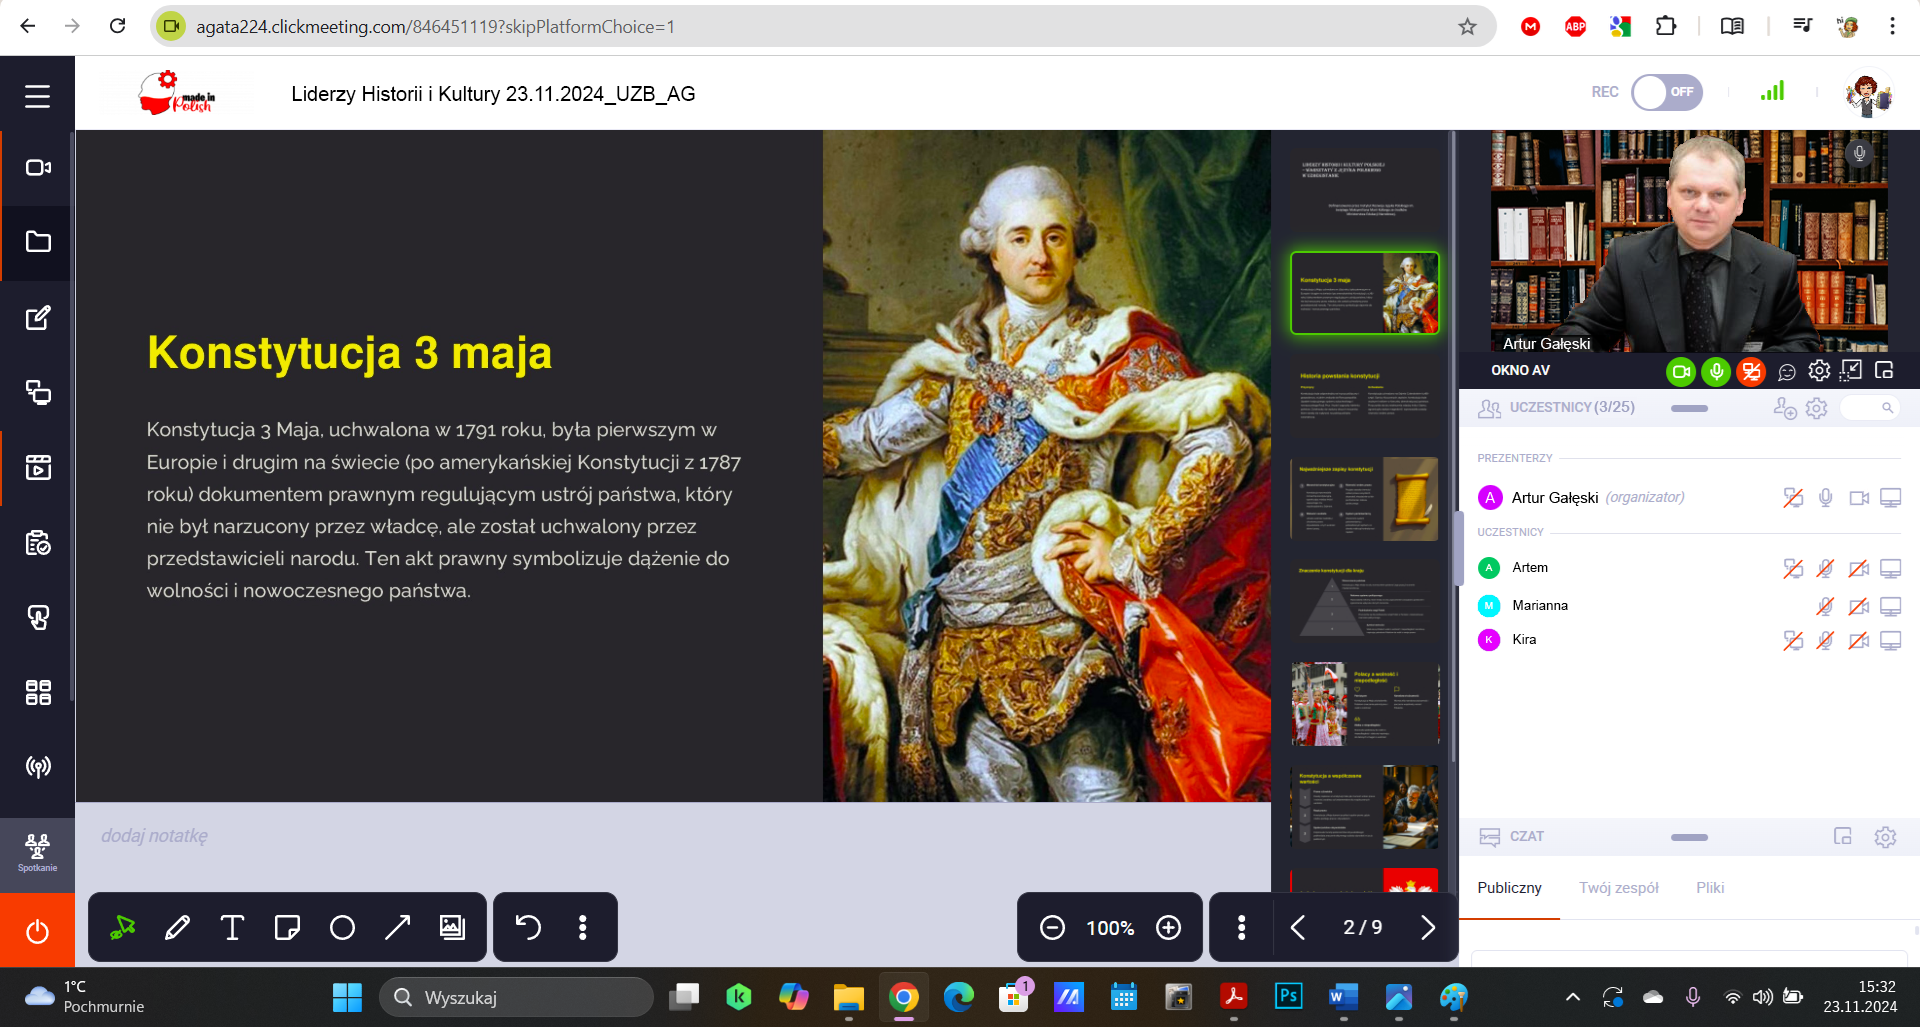Collapse the UCZESTNICY panel using its handle
This screenshot has height=1027, width=1920.
[1689, 408]
